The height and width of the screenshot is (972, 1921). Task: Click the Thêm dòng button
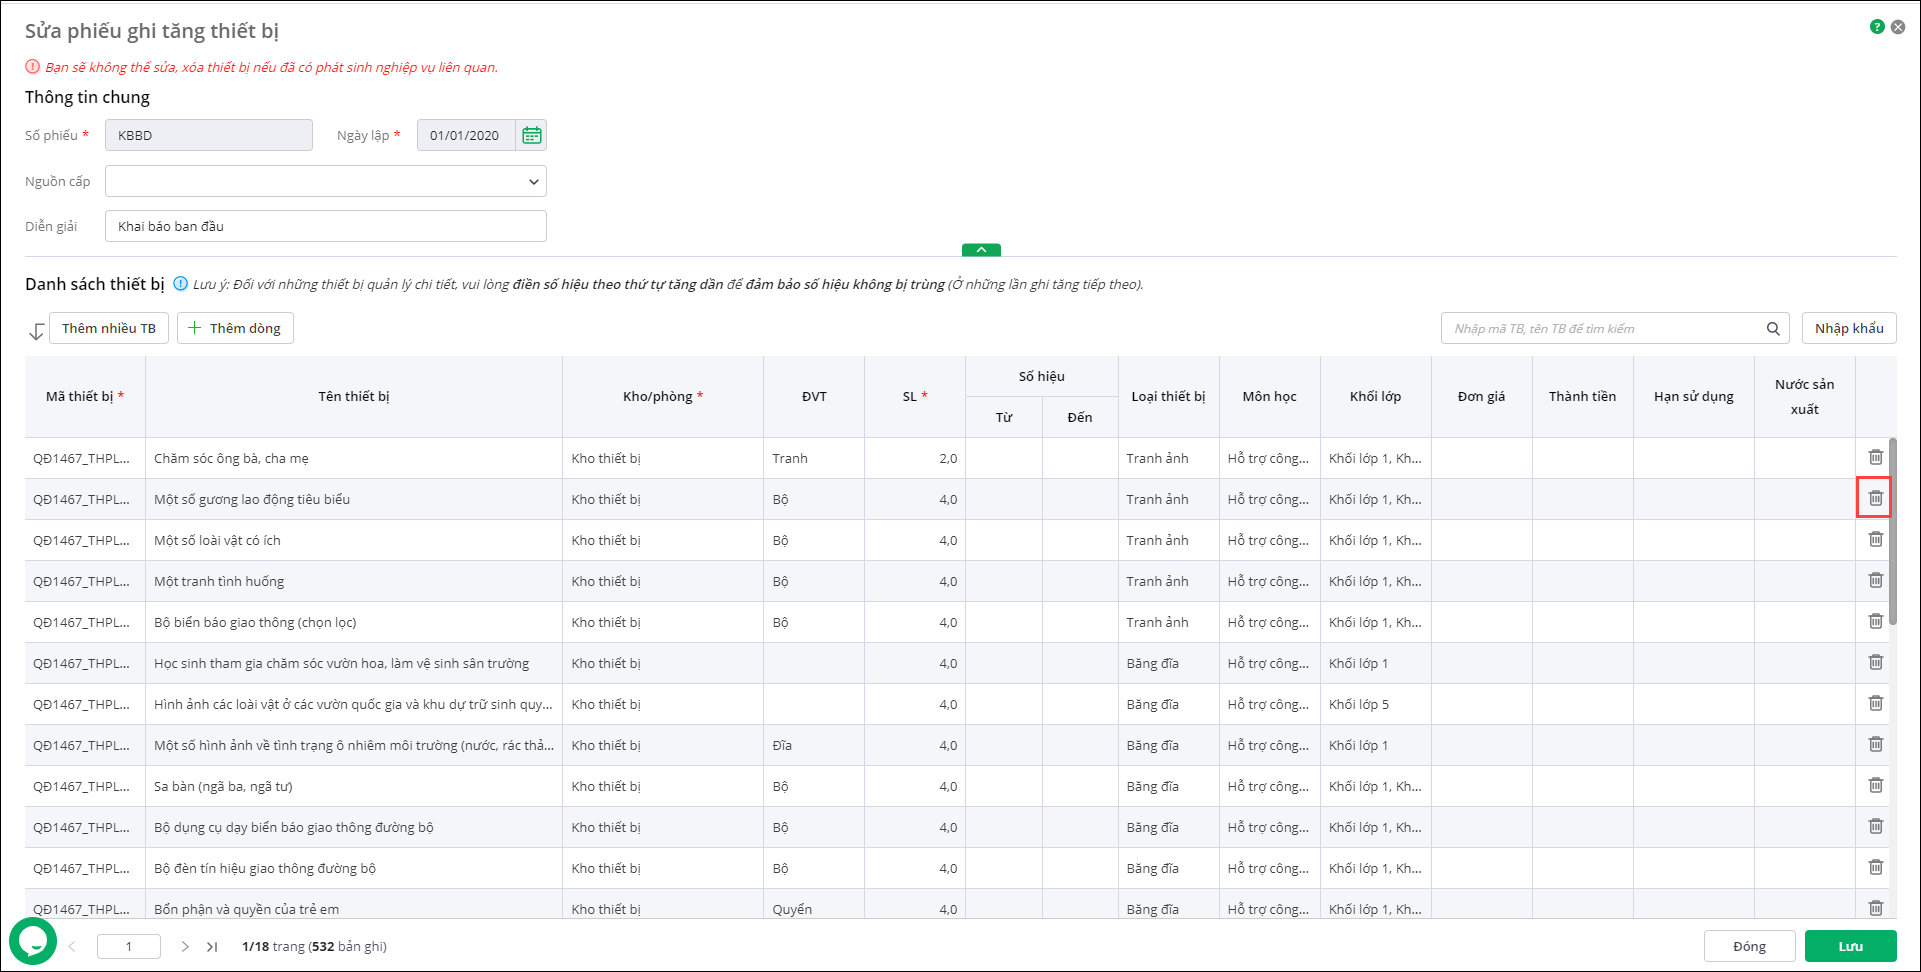(235, 328)
